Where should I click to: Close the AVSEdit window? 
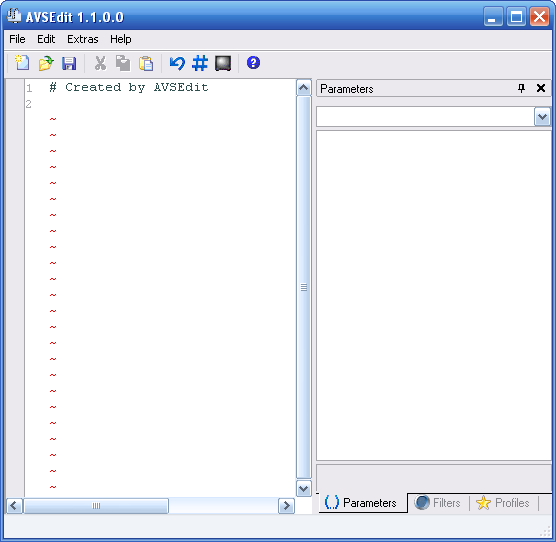pos(539,16)
